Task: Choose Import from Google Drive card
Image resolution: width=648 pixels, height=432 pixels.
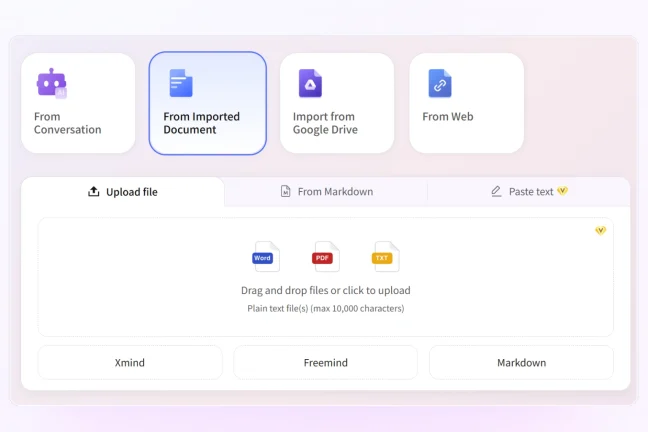Action: pos(337,103)
